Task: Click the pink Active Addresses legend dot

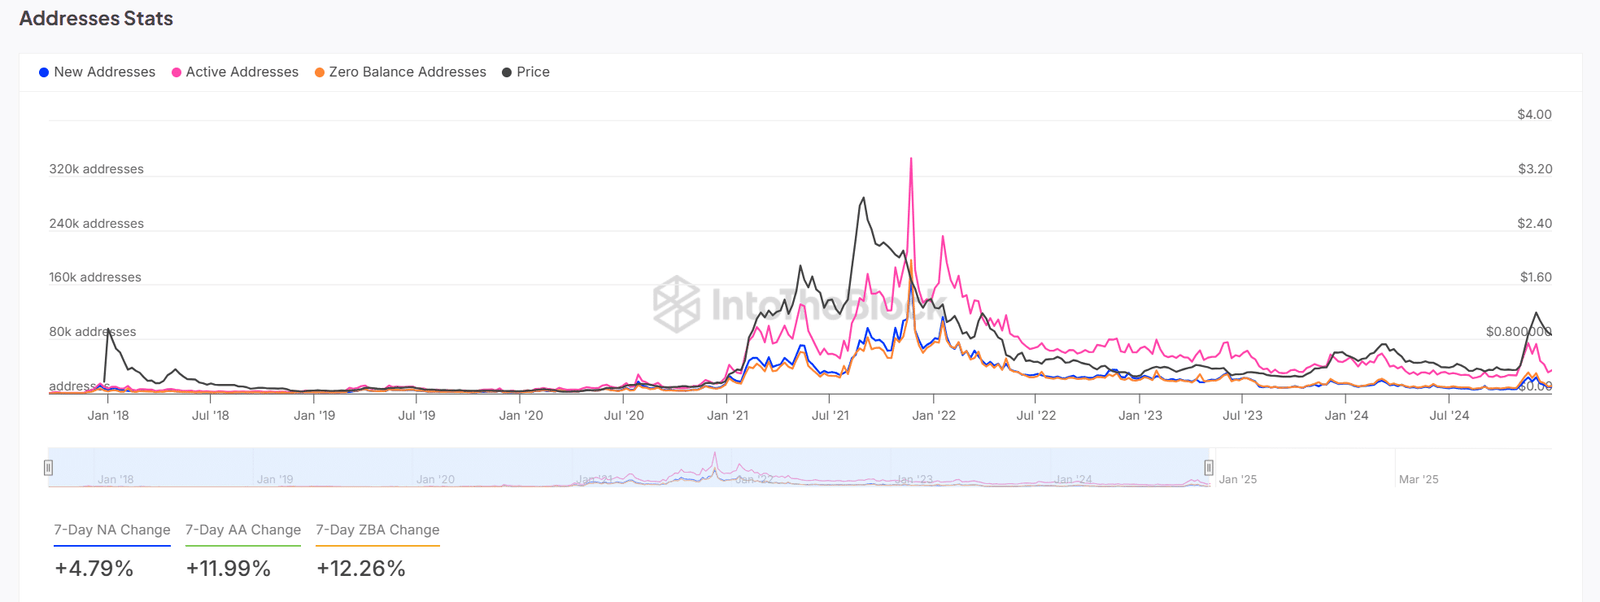Action: (x=177, y=73)
